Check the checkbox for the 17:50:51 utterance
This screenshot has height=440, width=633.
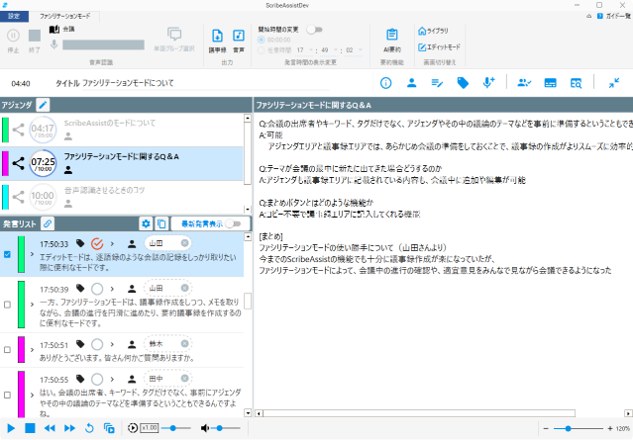pos(7,350)
